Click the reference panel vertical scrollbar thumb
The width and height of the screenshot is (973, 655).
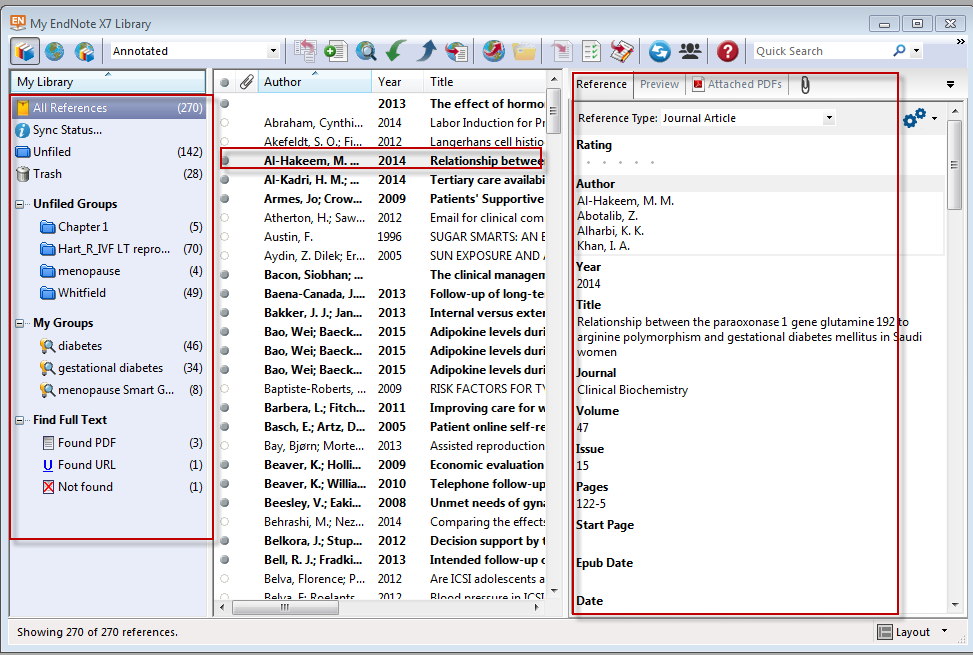click(x=954, y=165)
